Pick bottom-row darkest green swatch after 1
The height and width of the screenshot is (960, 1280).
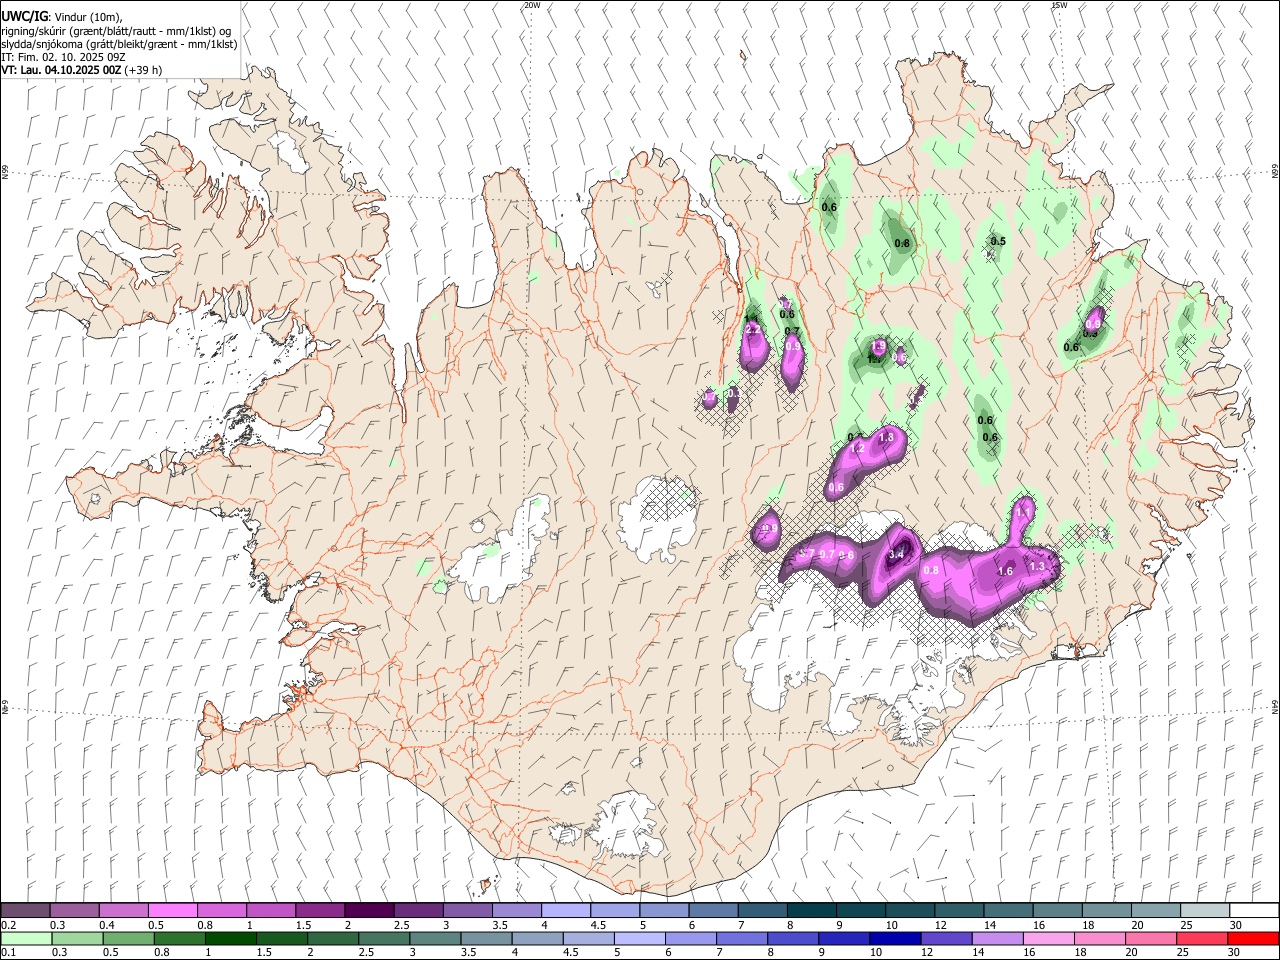click(x=231, y=939)
